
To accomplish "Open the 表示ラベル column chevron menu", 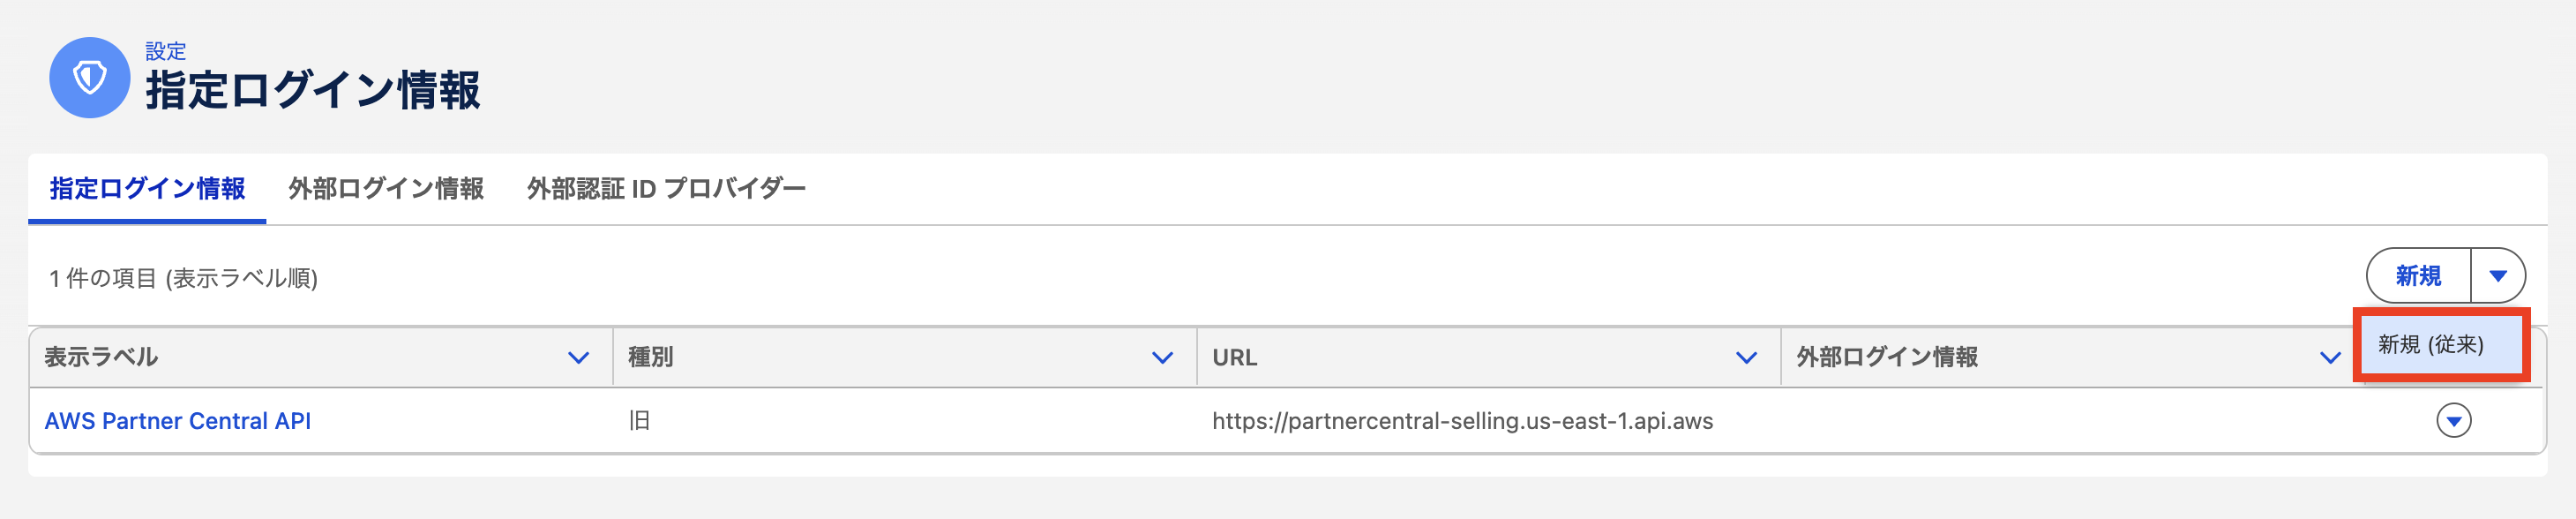I will [x=578, y=358].
